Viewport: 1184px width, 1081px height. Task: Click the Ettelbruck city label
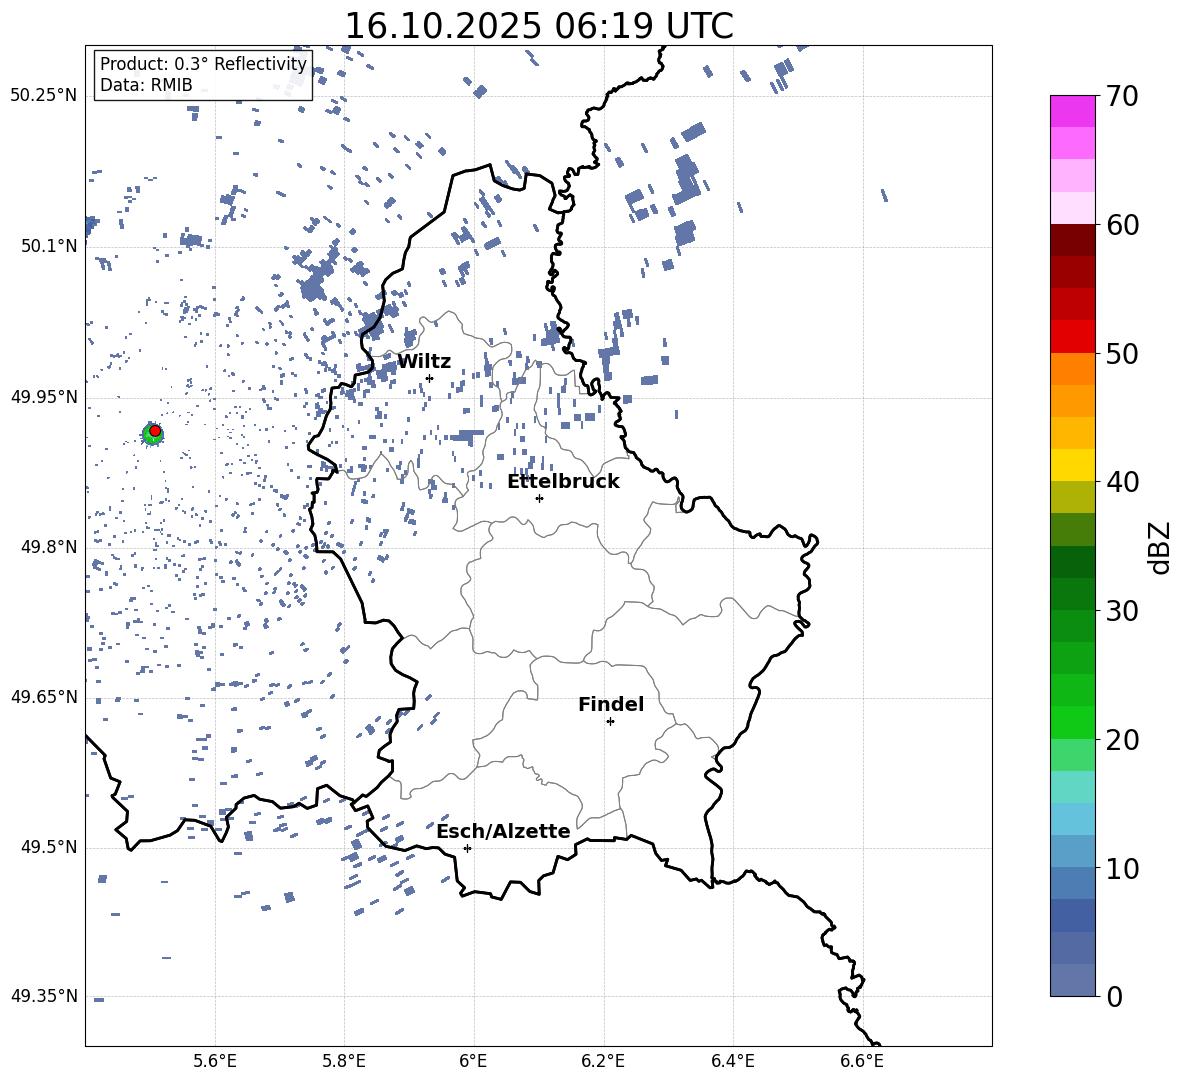[x=563, y=482]
